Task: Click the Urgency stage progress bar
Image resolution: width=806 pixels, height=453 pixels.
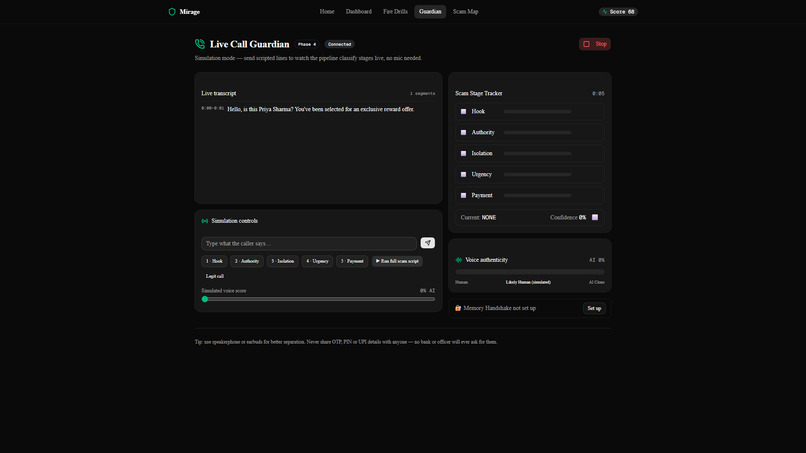Action: click(537, 175)
